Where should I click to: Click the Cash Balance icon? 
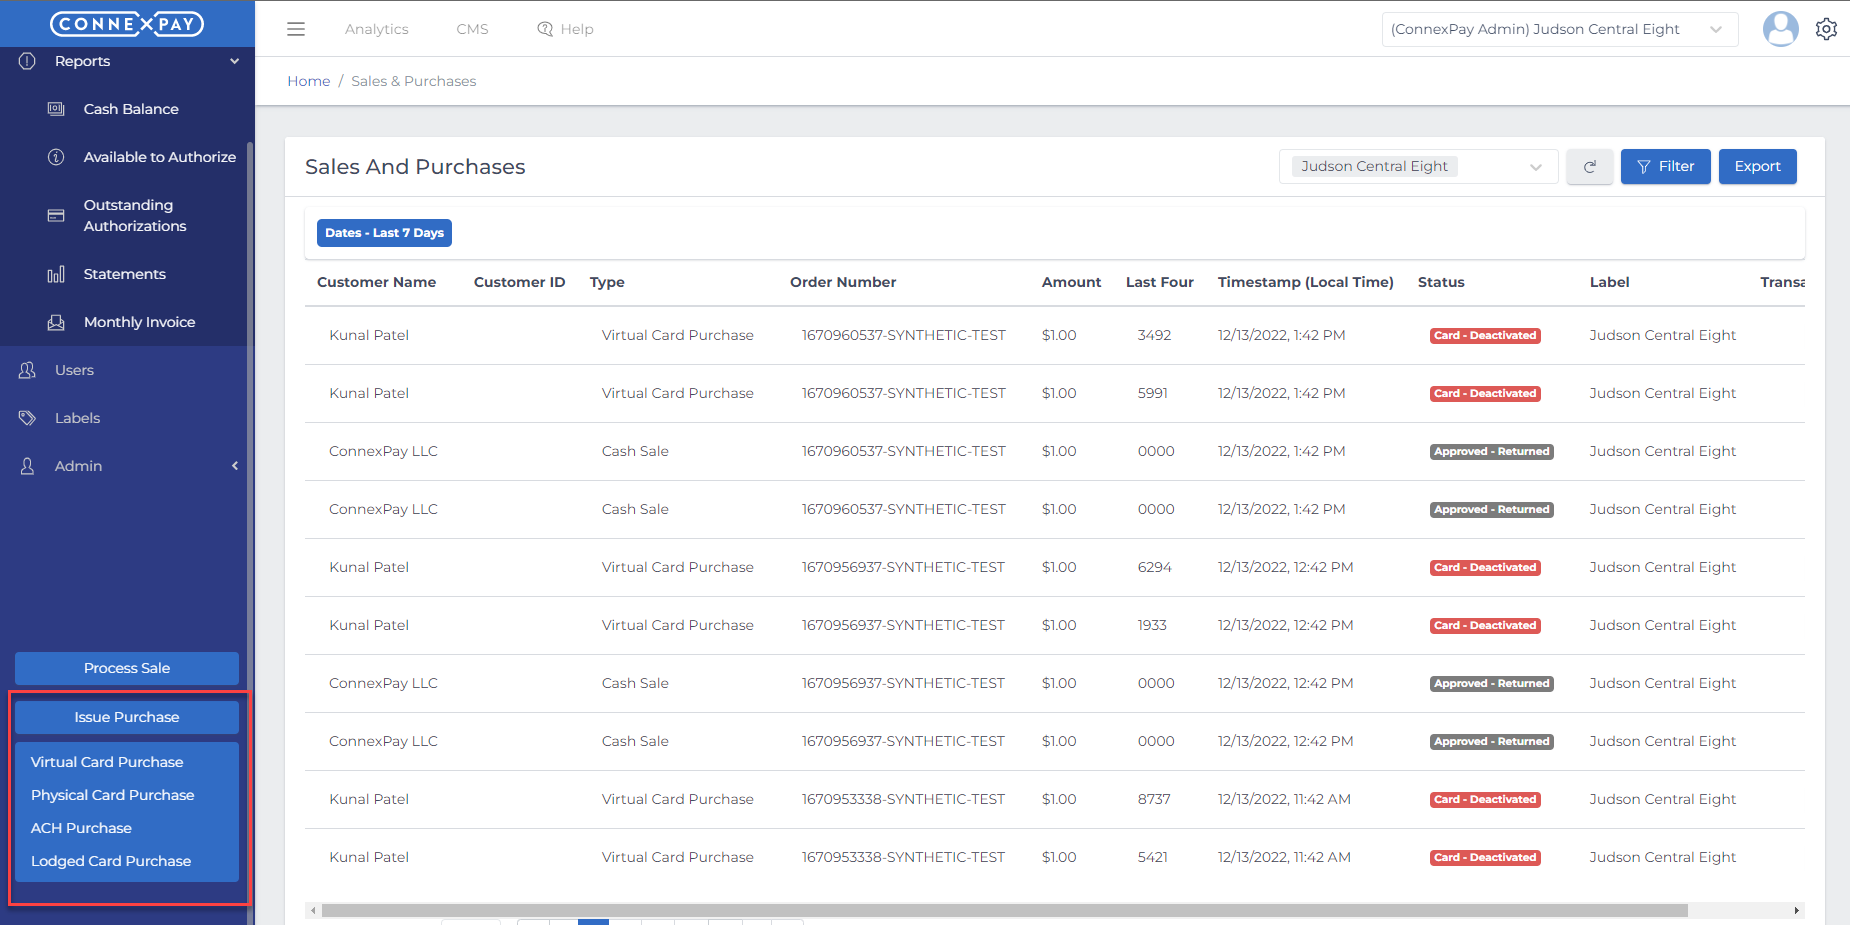coord(56,109)
